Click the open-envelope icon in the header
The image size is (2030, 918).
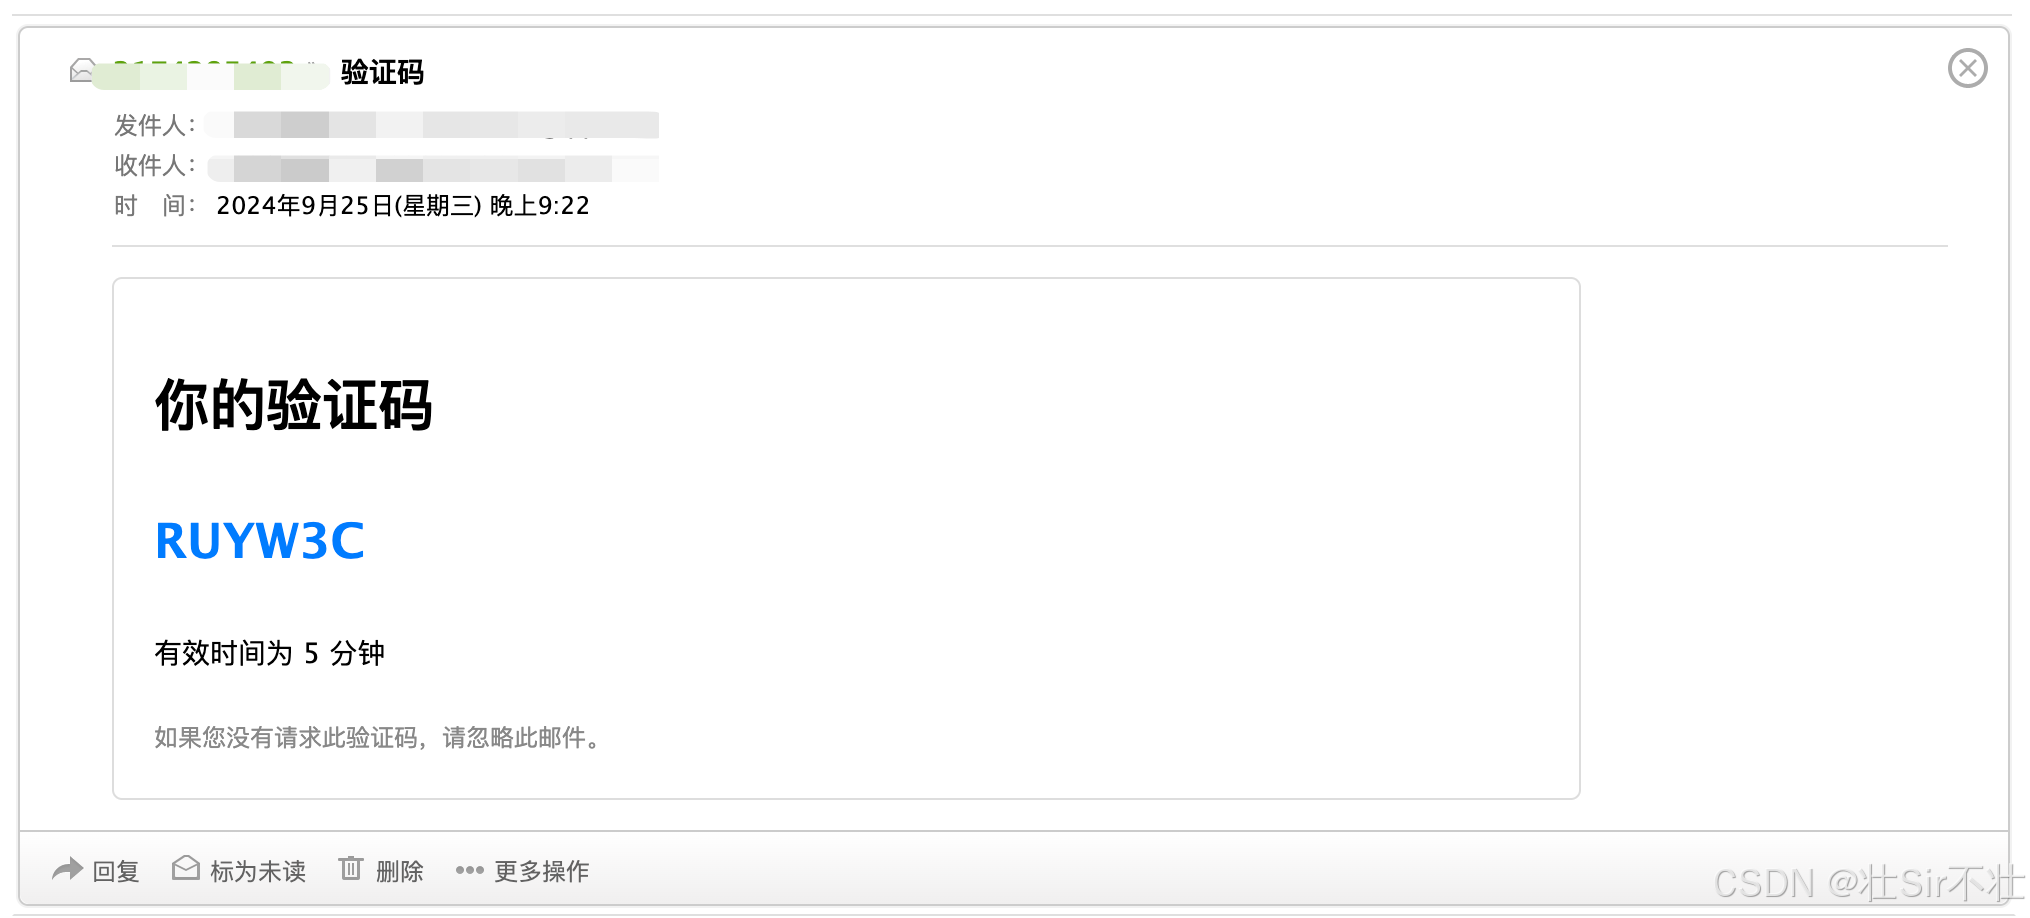click(82, 70)
